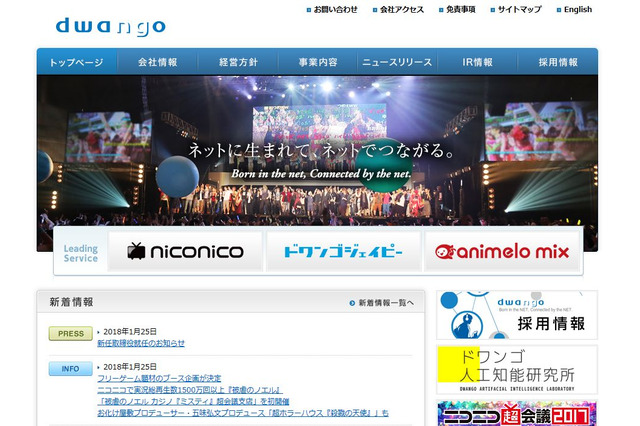Click the 2018年1月25日 date beside PRESS
640x426 pixels.
130,331
